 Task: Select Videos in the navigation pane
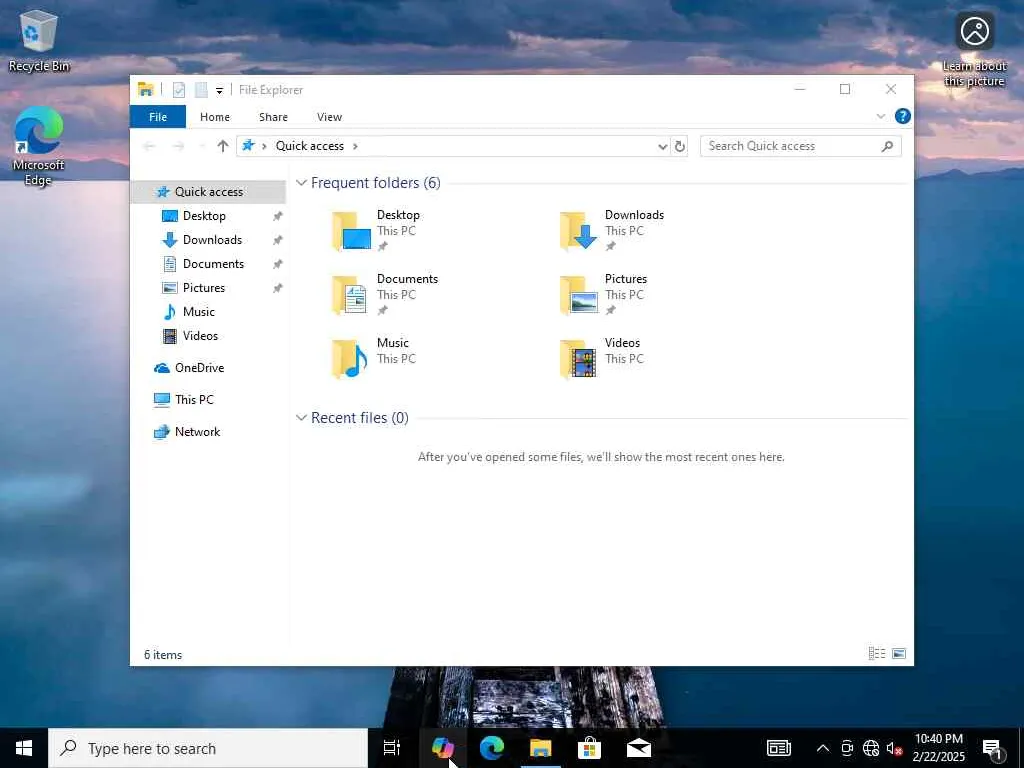click(200, 336)
